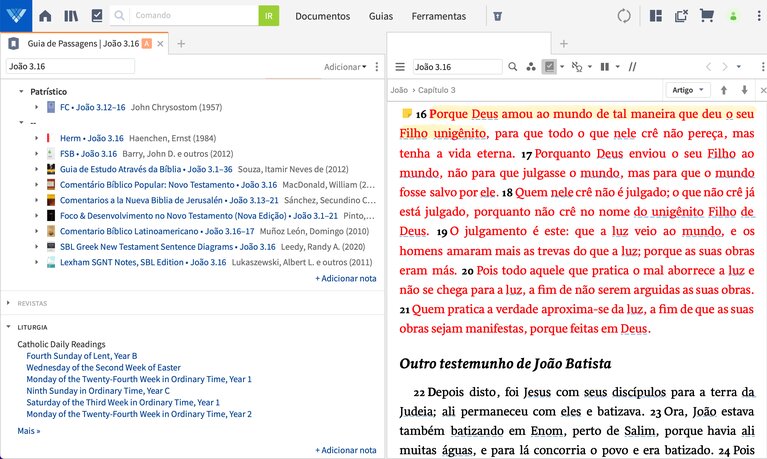Click the Capítulo 3 breadcrumb

[436, 90]
